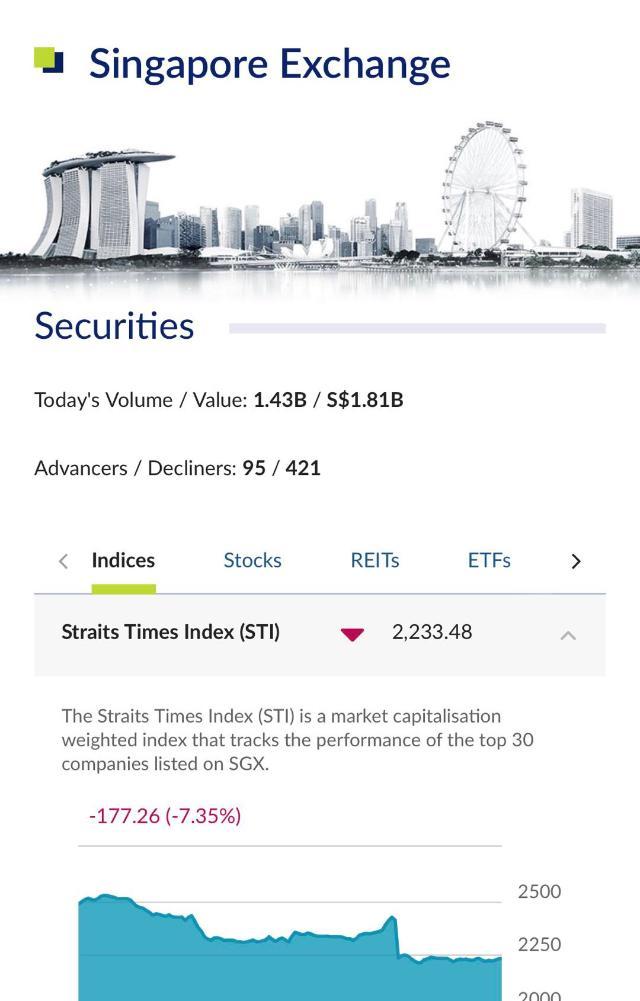This screenshot has height=1001, width=640.
Task: Click the blue STI area chart
Action: 290,960
